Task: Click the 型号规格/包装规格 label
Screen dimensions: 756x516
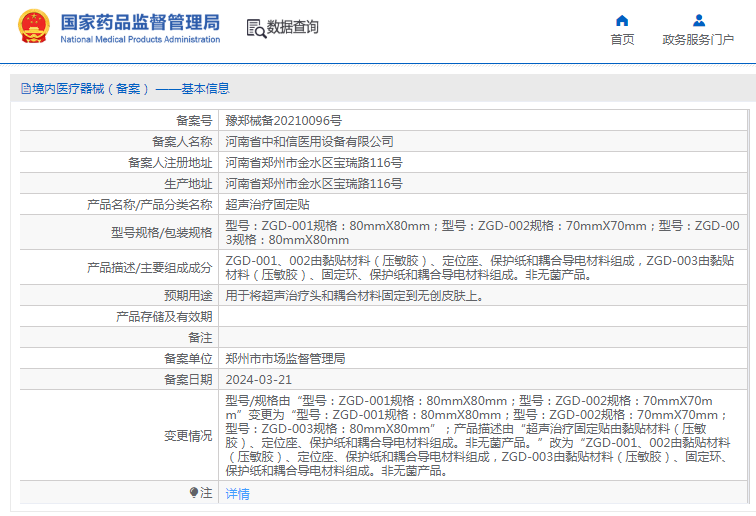Action: [162, 232]
